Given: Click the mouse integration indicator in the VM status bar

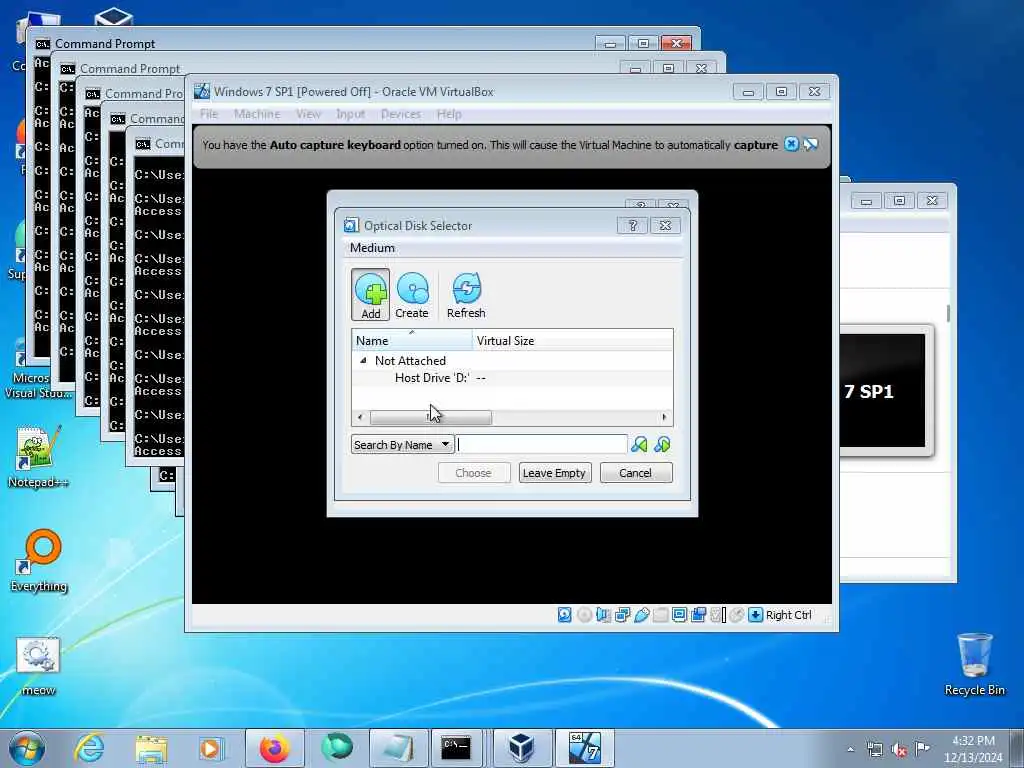Looking at the screenshot, I should point(737,615).
